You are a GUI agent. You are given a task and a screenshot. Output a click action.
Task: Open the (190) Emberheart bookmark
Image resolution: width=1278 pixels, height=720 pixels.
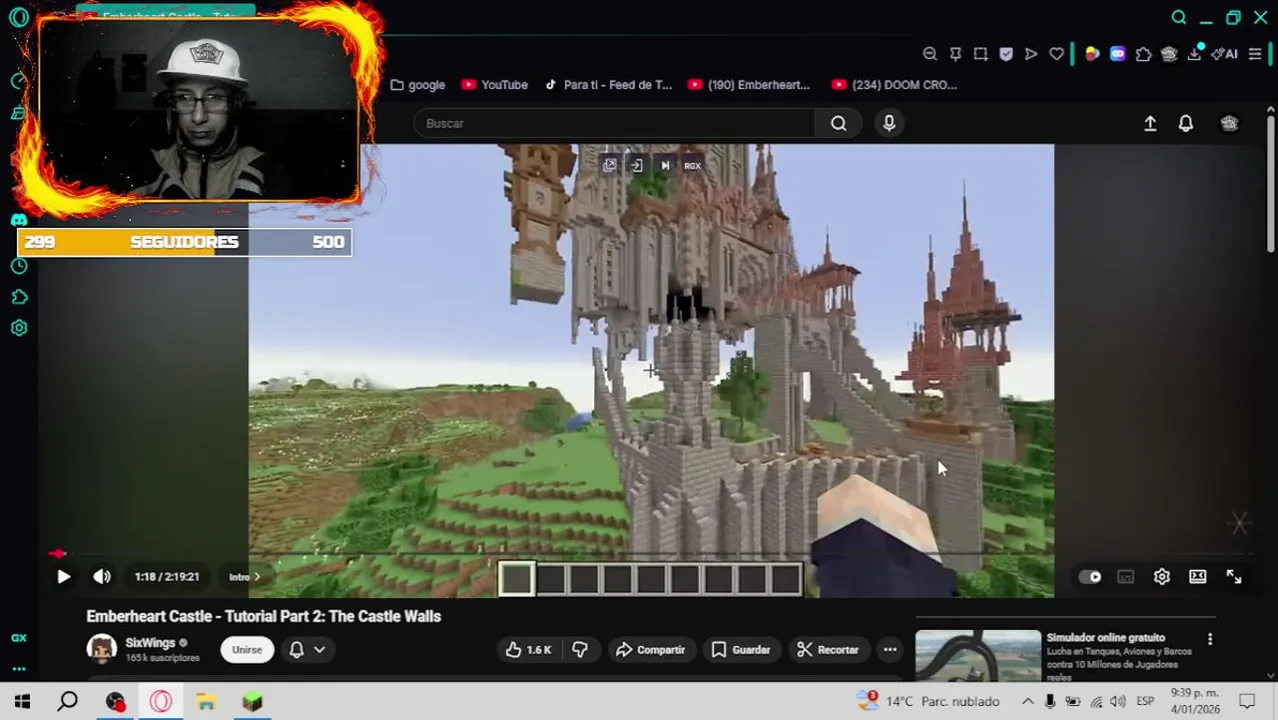[x=749, y=85]
